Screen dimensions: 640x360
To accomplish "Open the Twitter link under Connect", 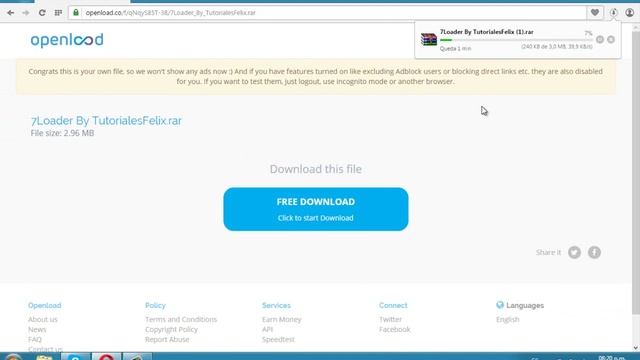I will (x=390, y=319).
